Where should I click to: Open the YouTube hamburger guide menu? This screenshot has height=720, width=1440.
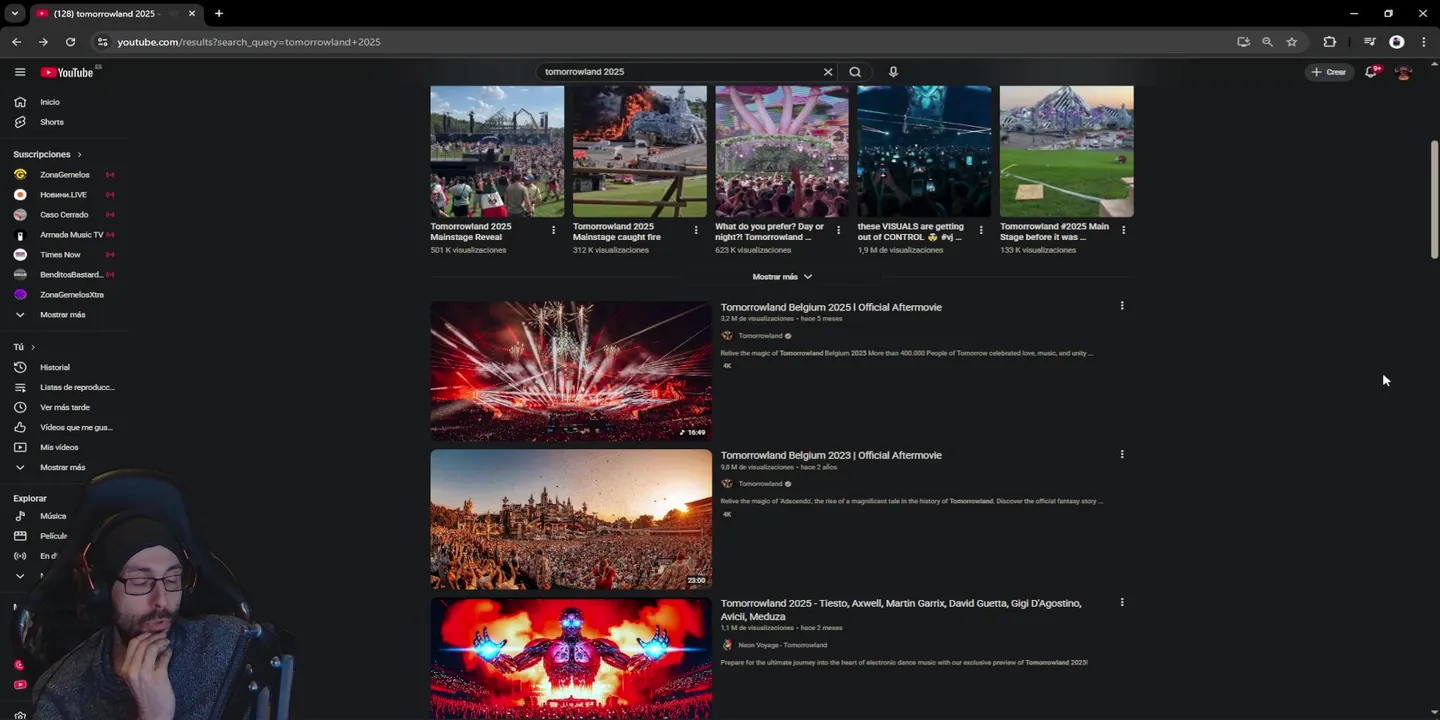coord(20,72)
